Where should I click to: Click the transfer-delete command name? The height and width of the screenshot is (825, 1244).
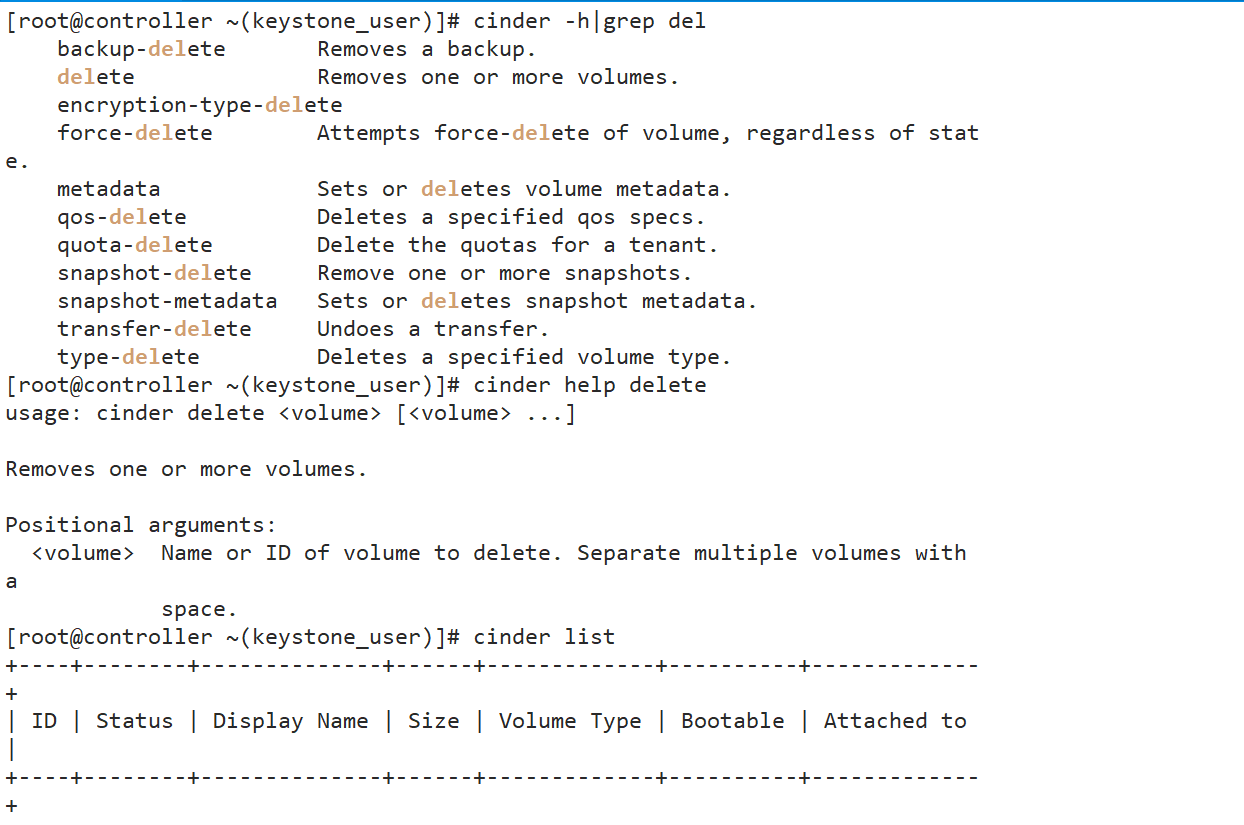(154, 329)
